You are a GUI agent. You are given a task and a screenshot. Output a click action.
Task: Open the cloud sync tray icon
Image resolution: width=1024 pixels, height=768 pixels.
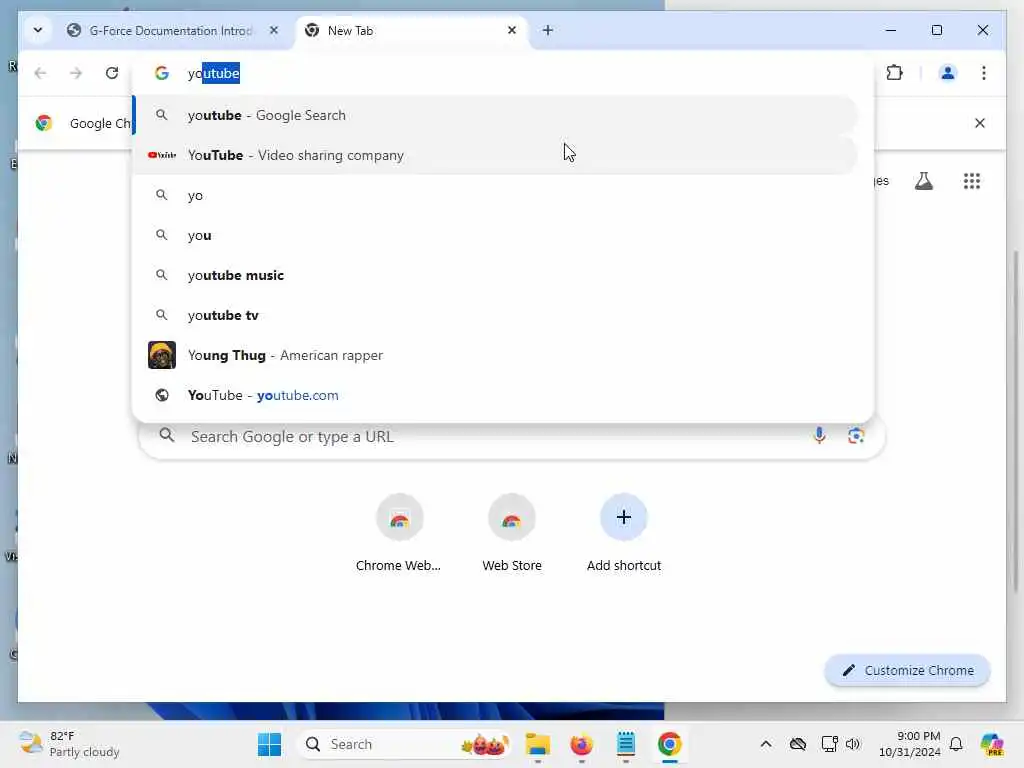797,744
